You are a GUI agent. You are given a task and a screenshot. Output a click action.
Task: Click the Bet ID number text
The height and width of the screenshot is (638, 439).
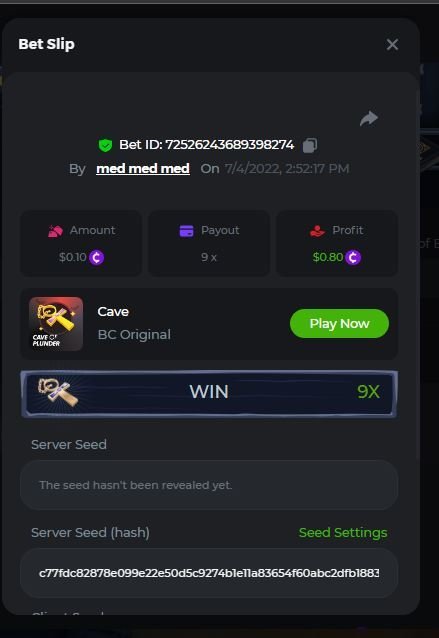(x=230, y=145)
